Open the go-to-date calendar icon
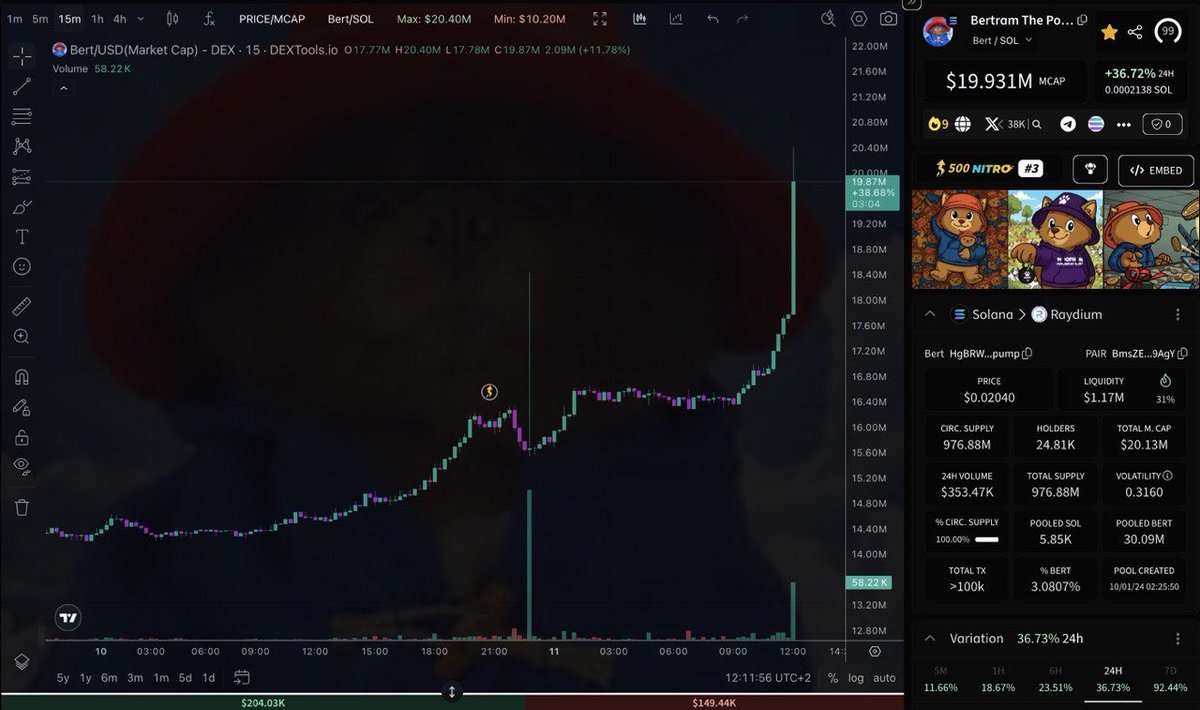The height and width of the screenshot is (710, 1200). coord(241,677)
